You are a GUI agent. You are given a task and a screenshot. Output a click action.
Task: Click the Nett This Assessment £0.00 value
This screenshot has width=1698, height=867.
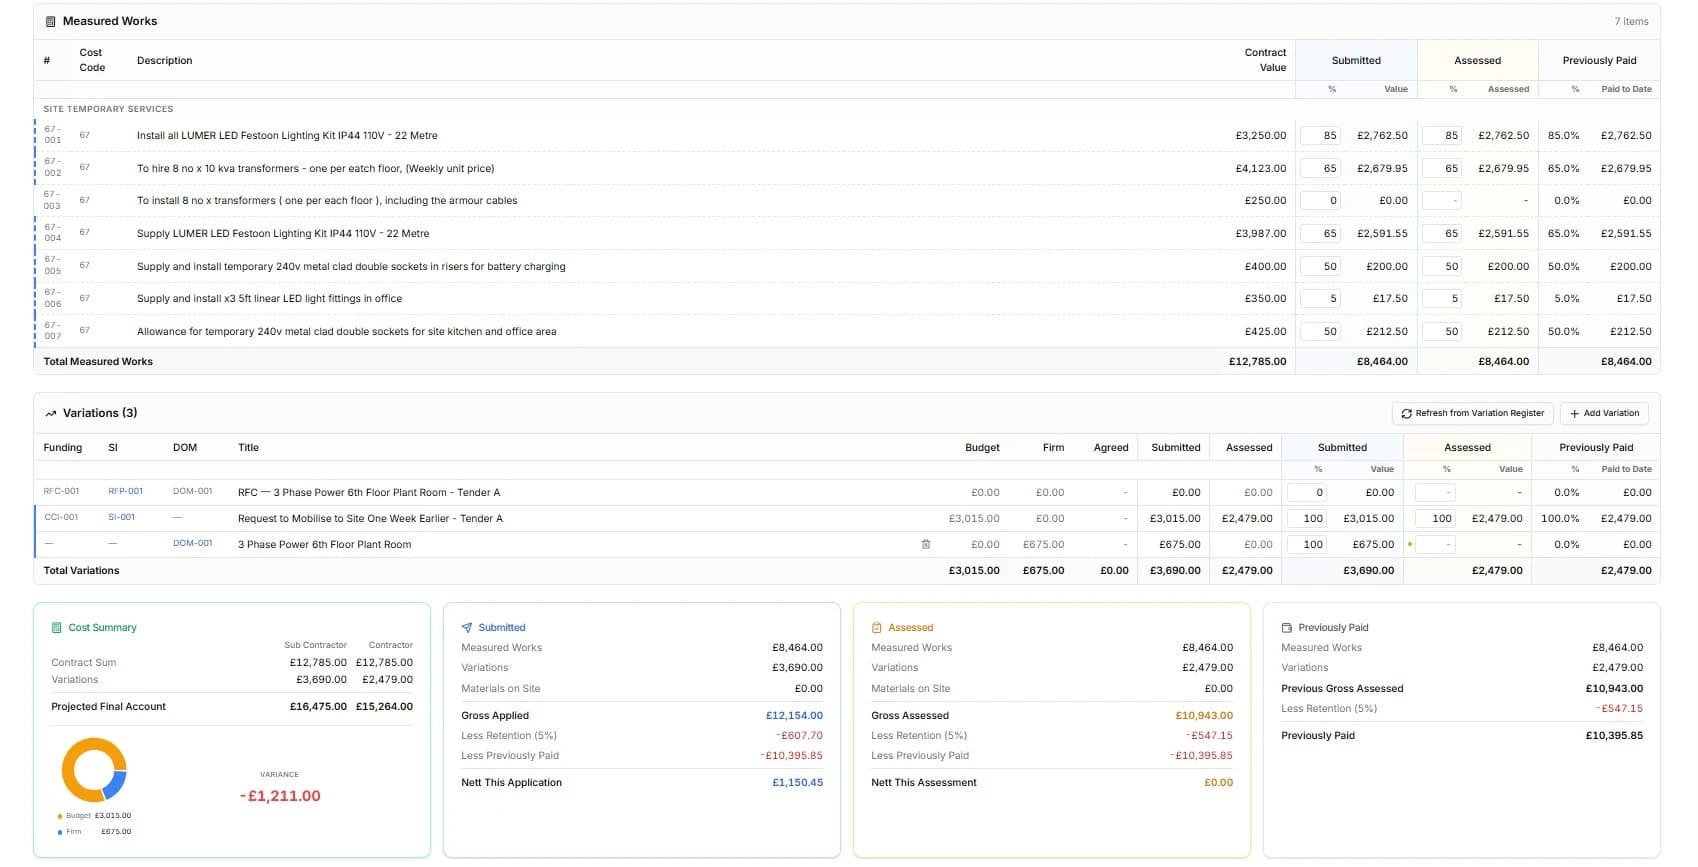[1218, 782]
